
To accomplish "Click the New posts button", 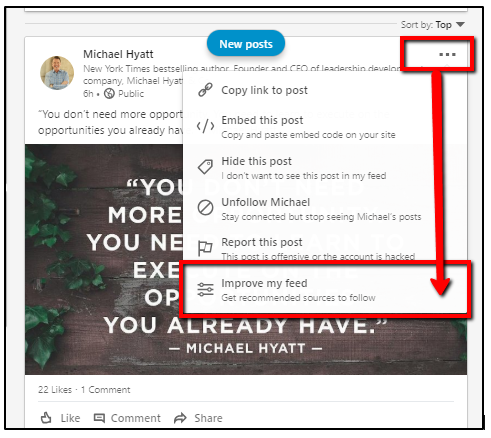I will pos(246,44).
